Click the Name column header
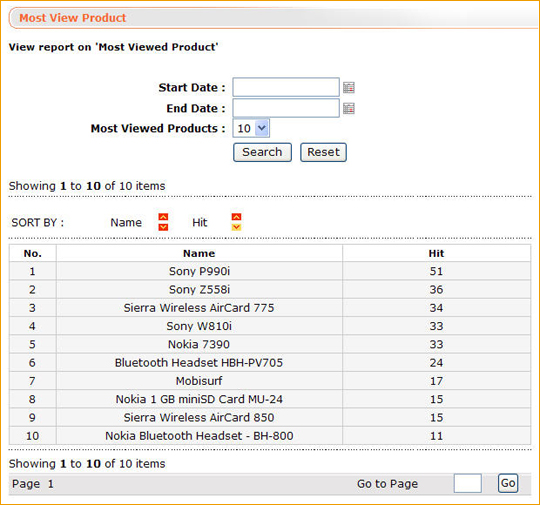This screenshot has height=505, width=540. pyautogui.click(x=199, y=254)
